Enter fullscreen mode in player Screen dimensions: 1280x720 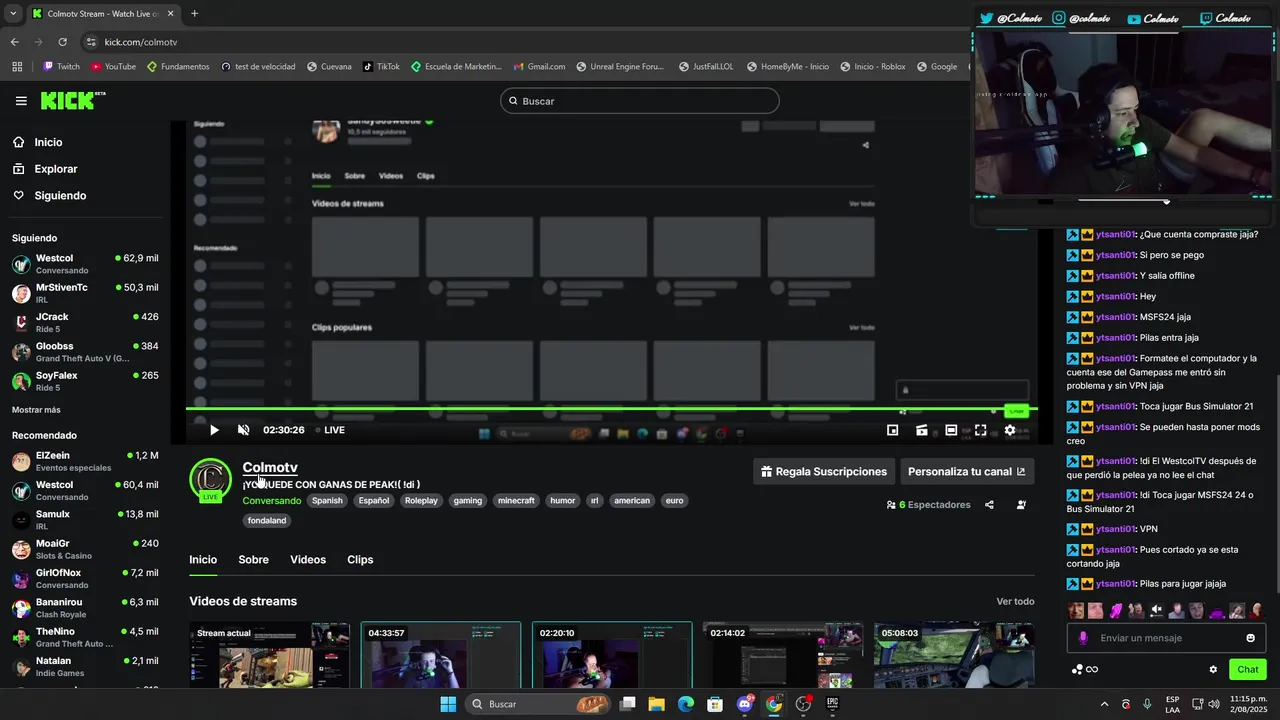click(981, 430)
